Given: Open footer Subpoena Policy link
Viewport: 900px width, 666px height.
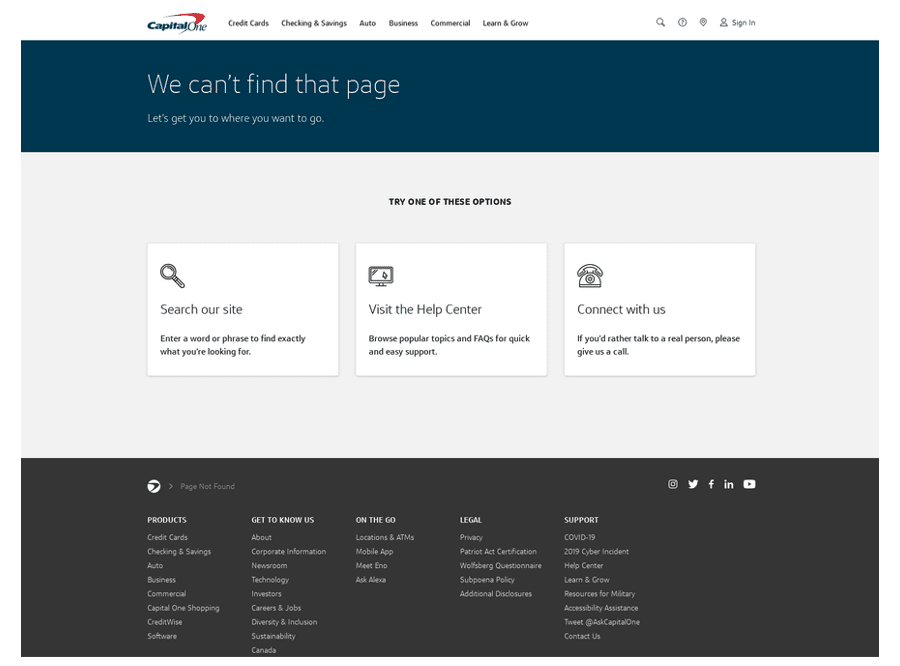Looking at the screenshot, I should click(487, 580).
